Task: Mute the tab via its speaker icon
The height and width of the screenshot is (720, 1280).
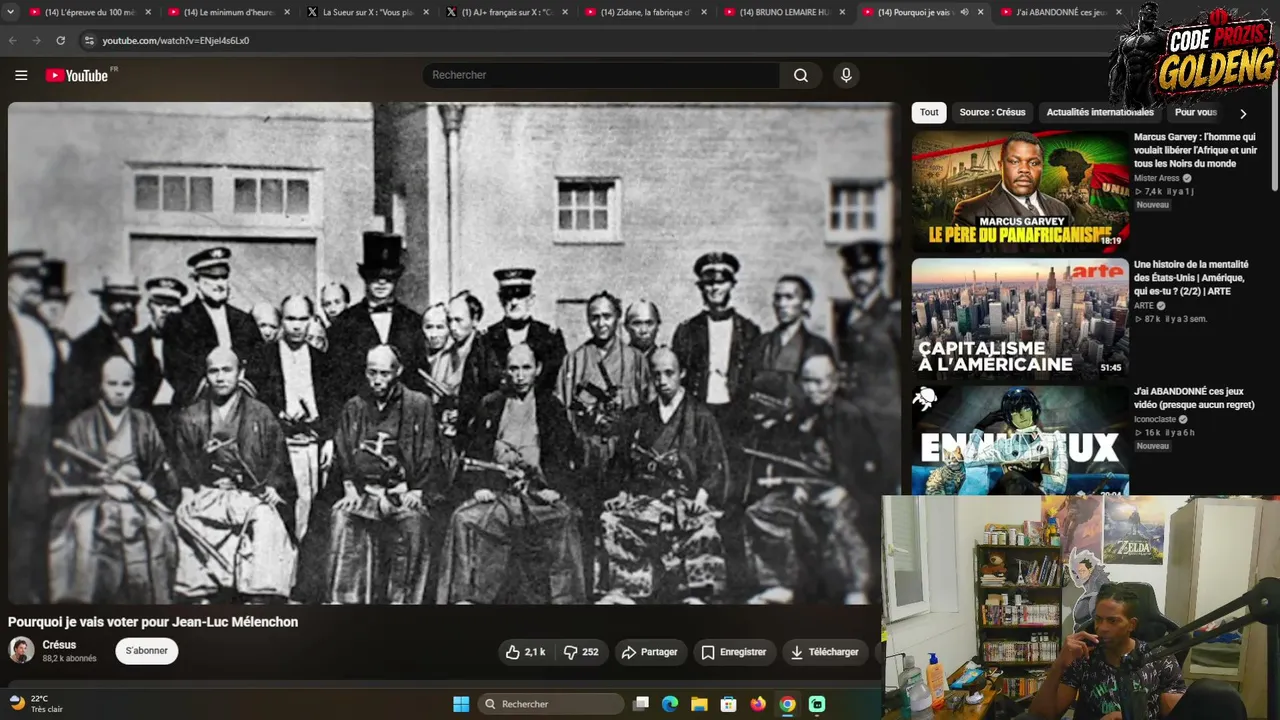Action: (x=965, y=12)
